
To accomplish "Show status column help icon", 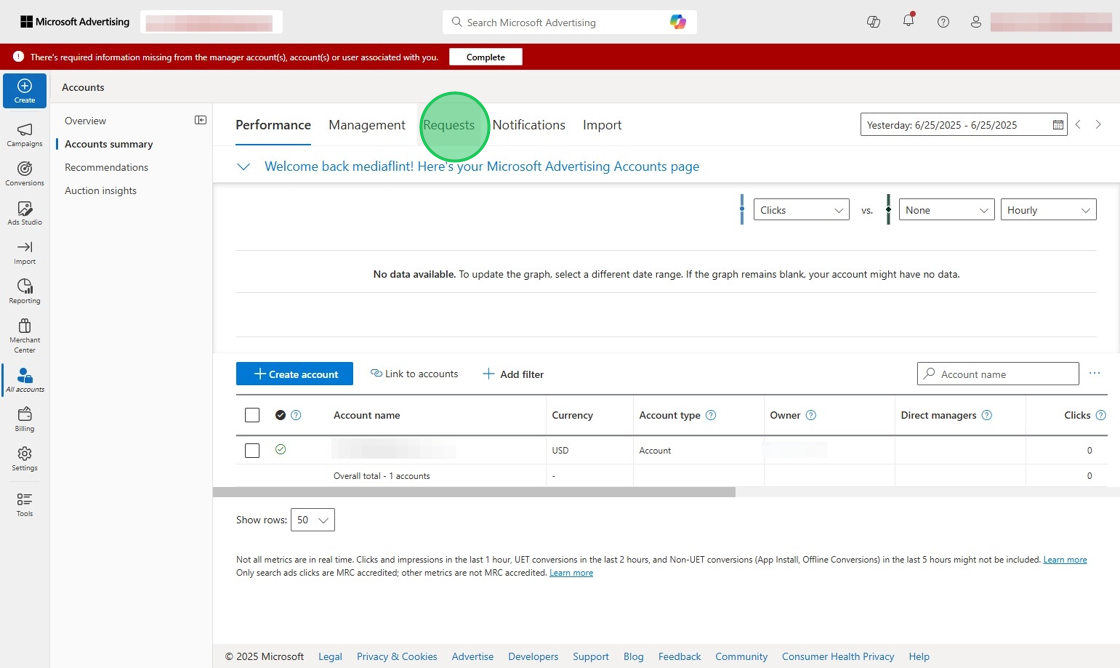I will click(296, 415).
